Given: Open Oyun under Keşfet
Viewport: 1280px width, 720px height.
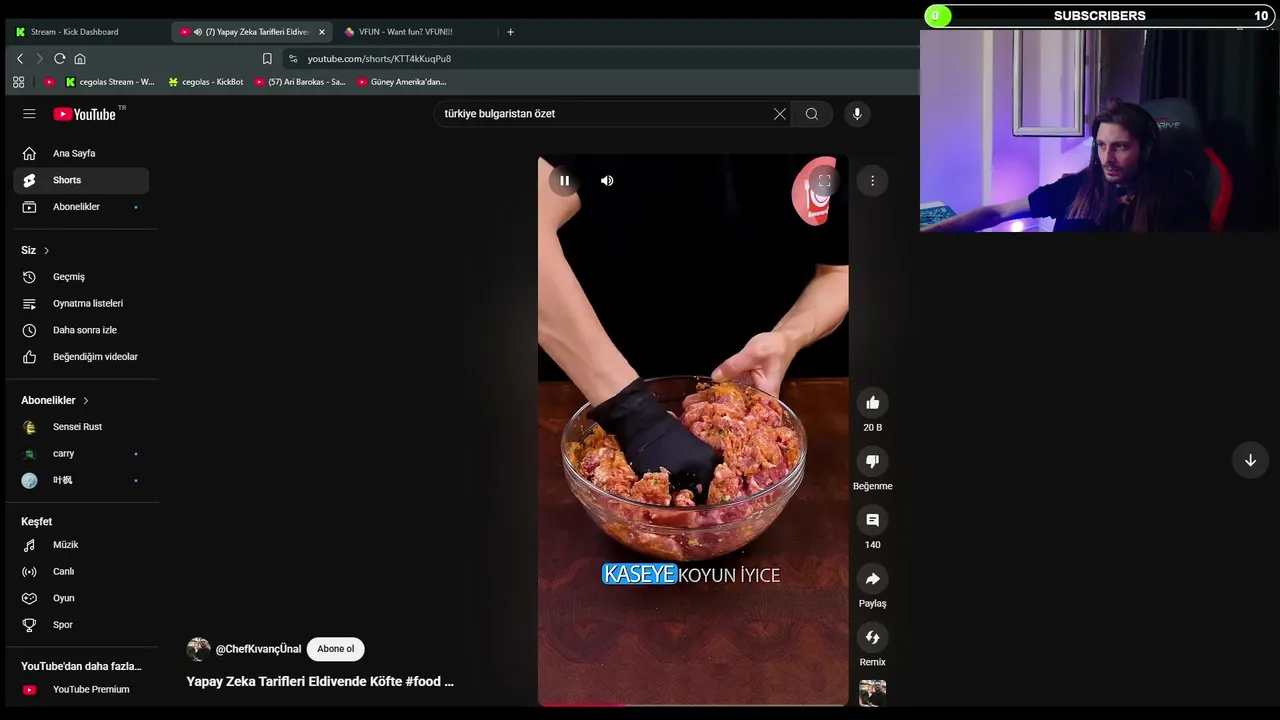Looking at the screenshot, I should pos(81,598).
